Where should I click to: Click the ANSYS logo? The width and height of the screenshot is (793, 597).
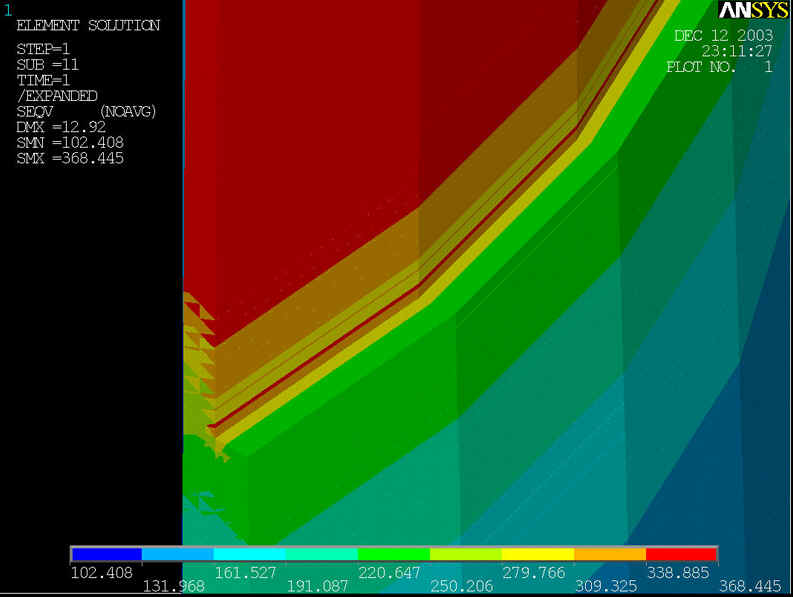(754, 10)
